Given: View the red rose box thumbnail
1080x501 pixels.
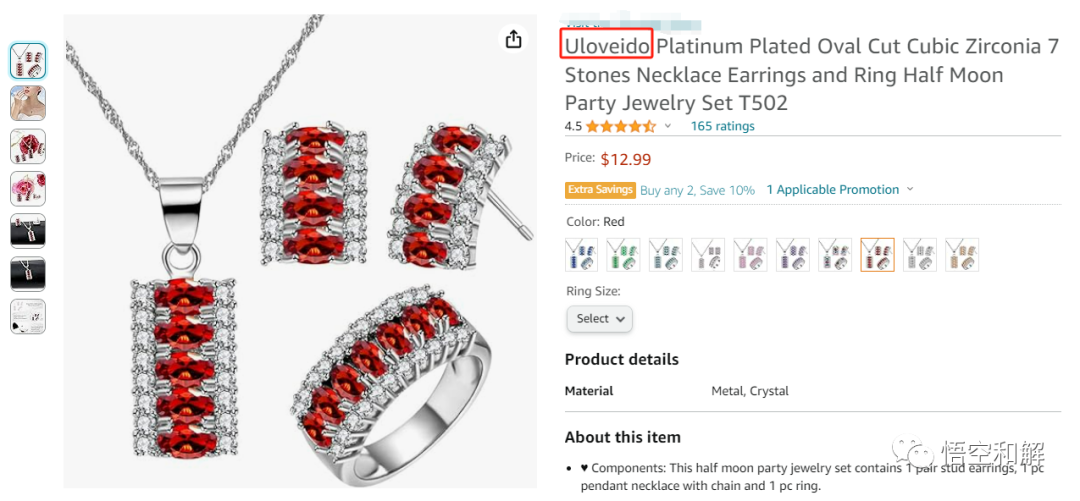Looking at the screenshot, I should (28, 146).
